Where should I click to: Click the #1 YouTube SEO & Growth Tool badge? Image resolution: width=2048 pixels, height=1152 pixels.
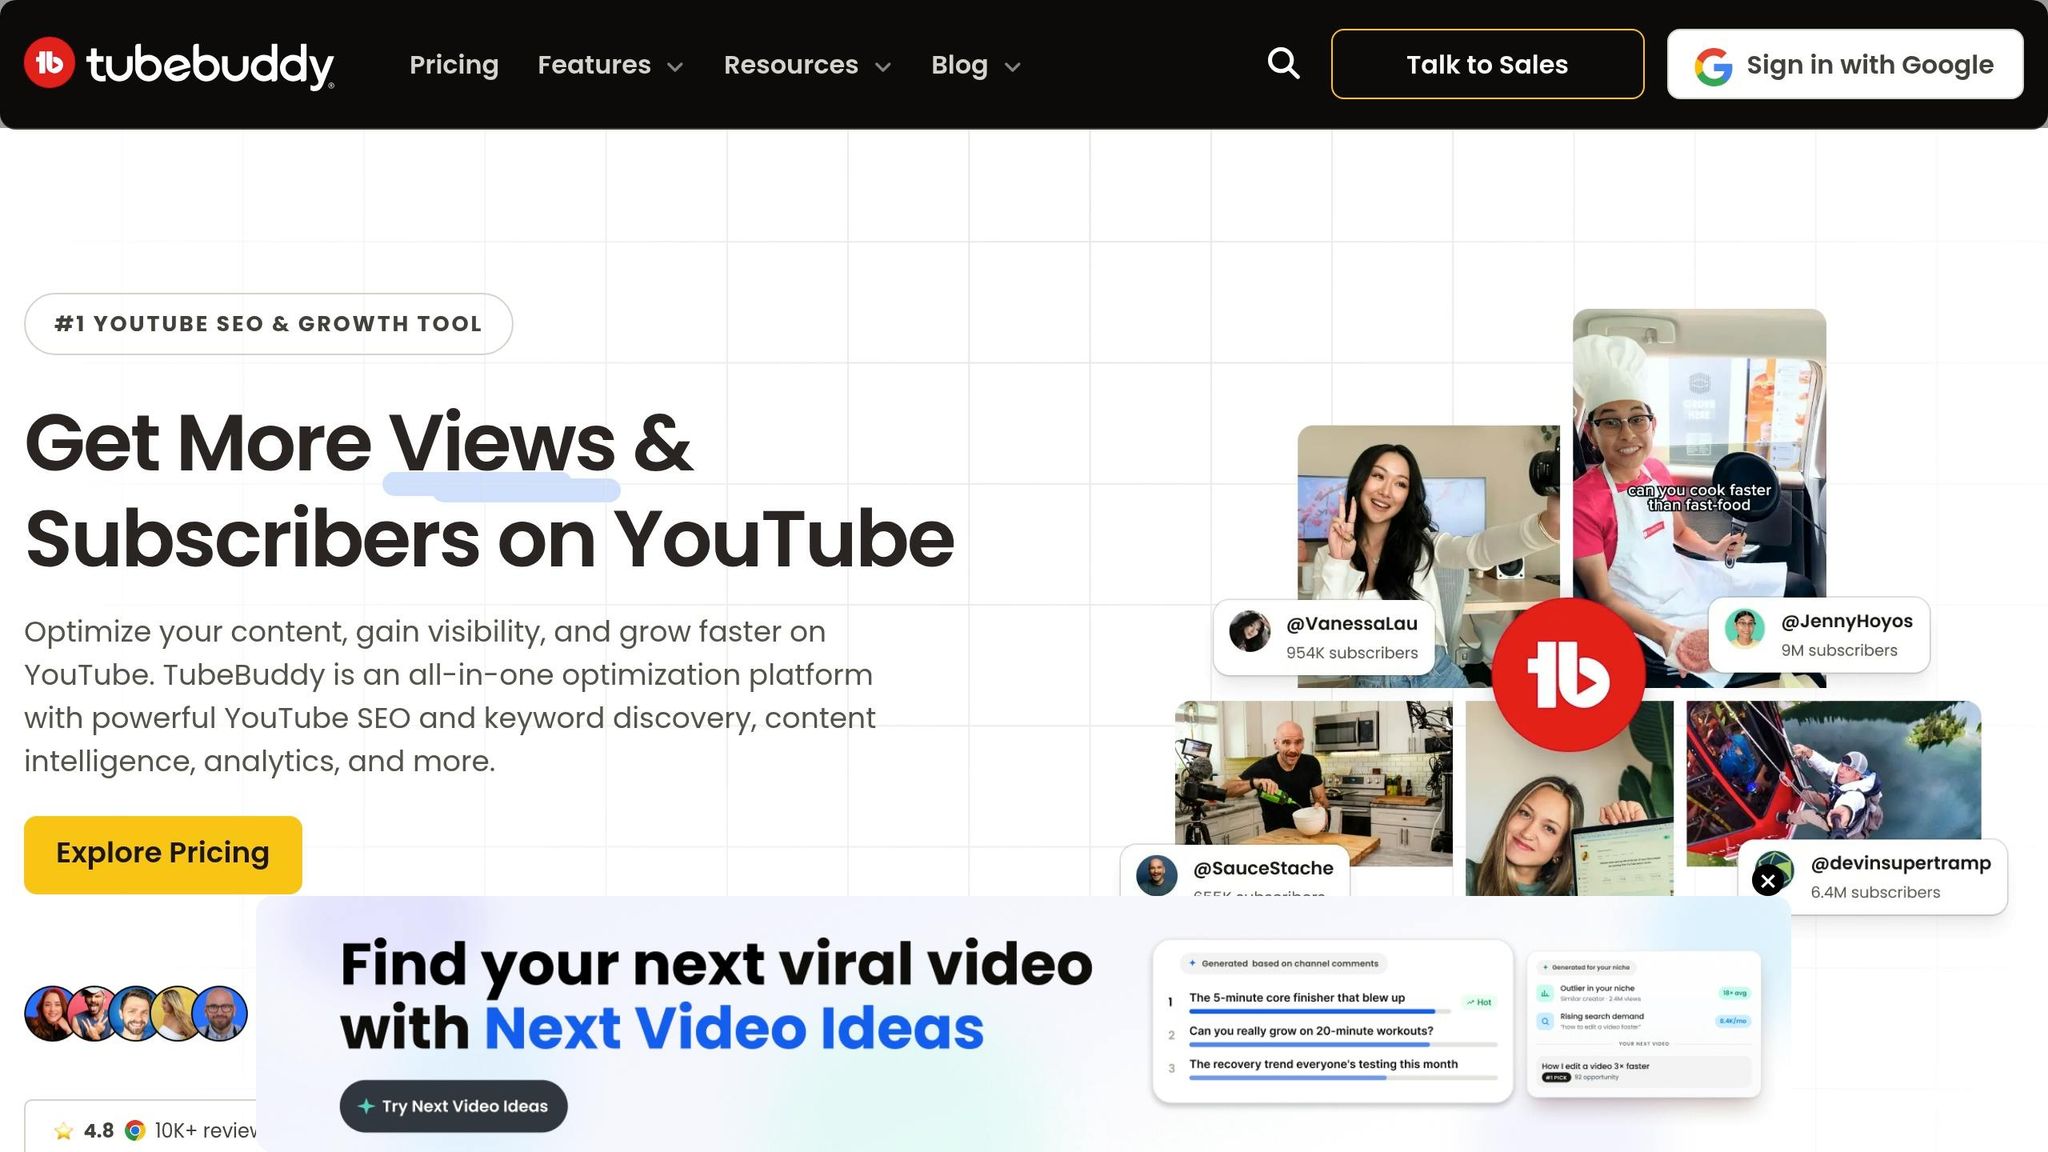pyautogui.click(x=268, y=324)
